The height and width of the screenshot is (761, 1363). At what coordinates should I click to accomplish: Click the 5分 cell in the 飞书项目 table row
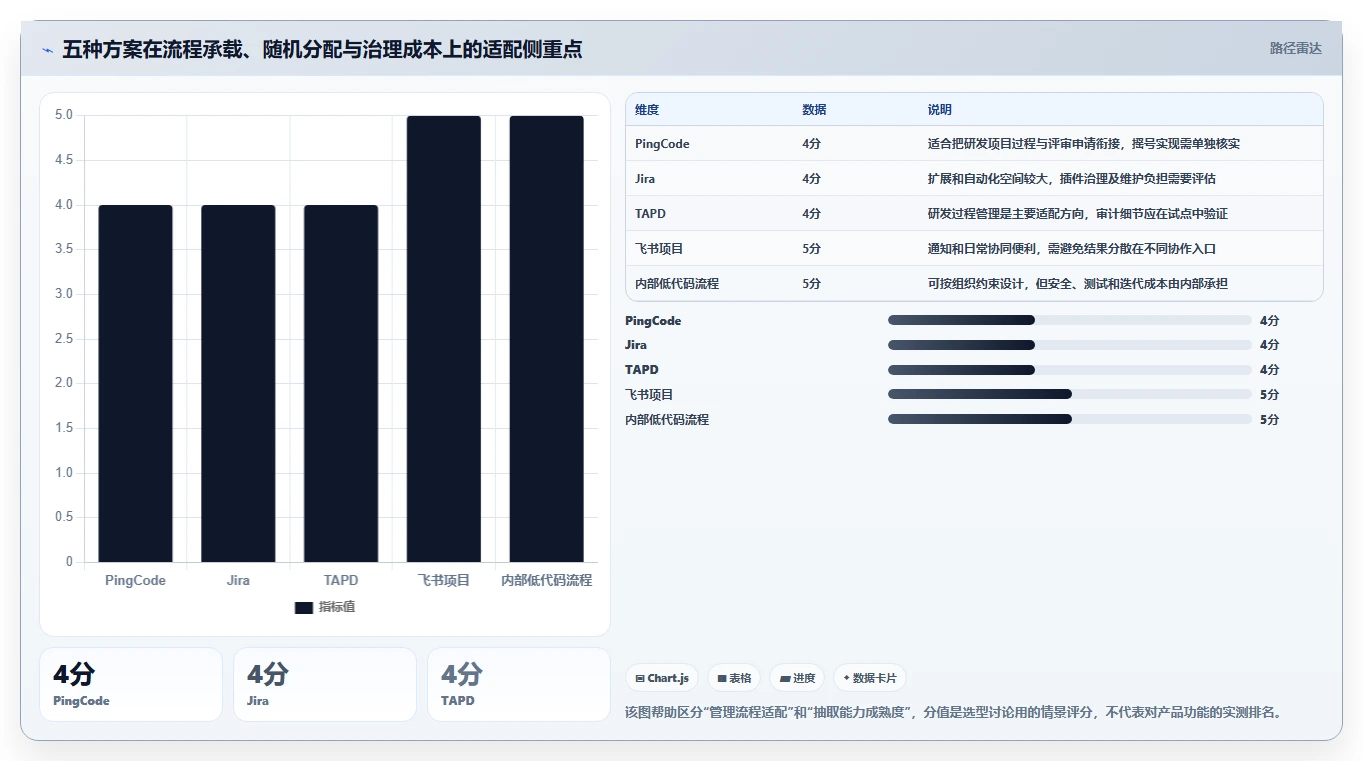coord(811,249)
